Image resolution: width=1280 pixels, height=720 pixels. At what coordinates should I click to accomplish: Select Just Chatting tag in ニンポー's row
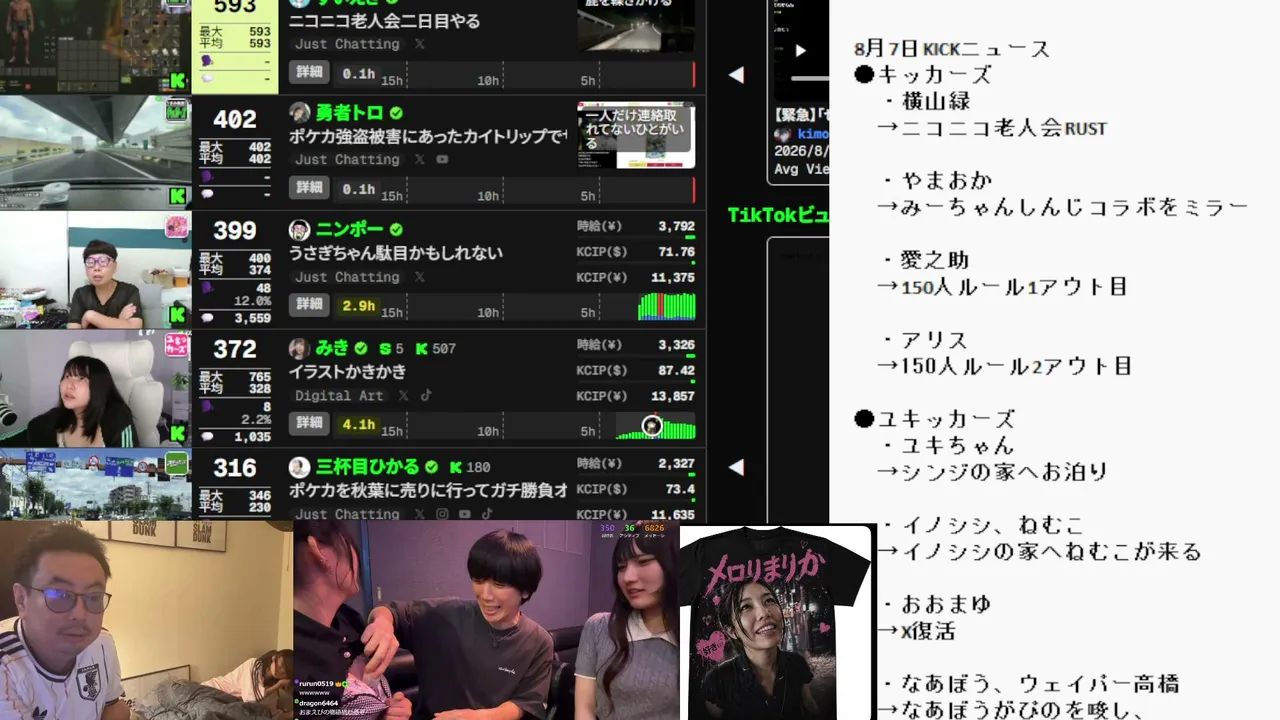tap(347, 277)
